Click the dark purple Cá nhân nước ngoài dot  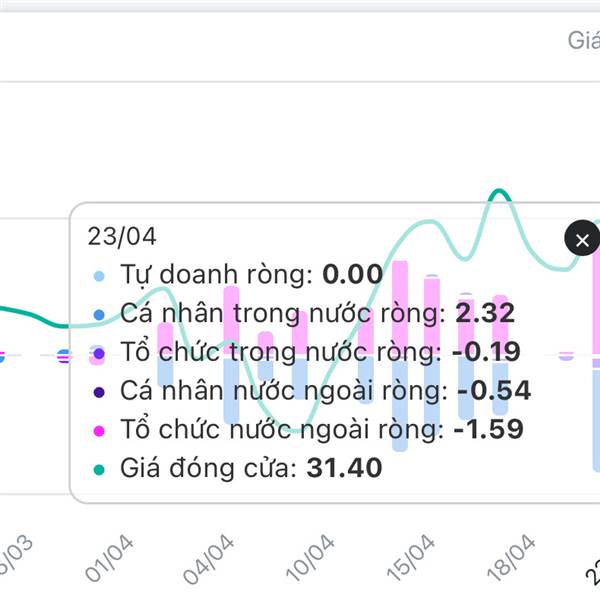pyautogui.click(x=98, y=391)
